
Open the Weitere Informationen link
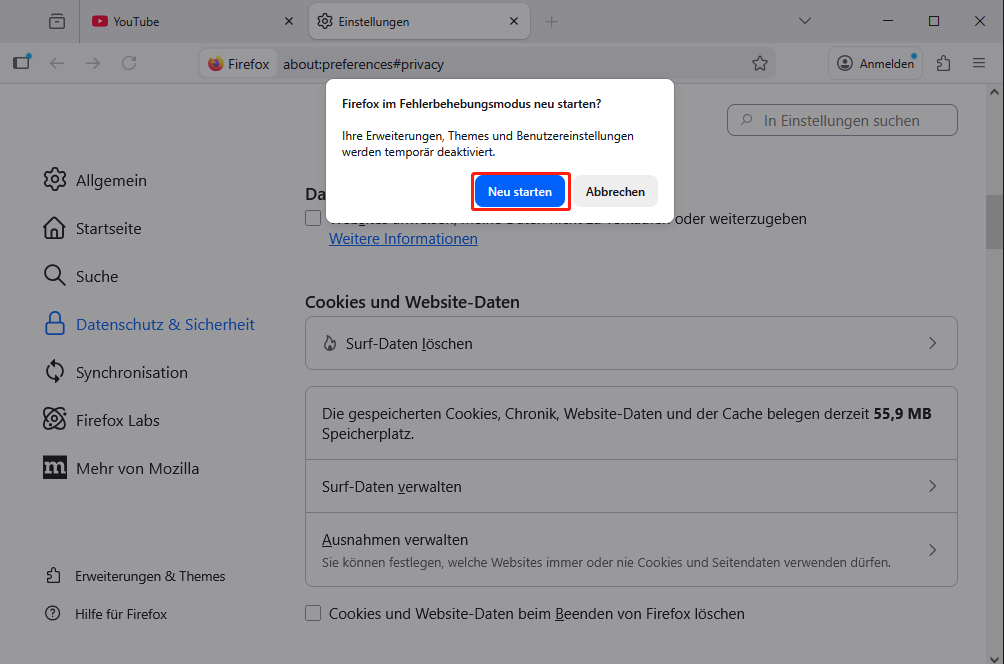click(403, 238)
